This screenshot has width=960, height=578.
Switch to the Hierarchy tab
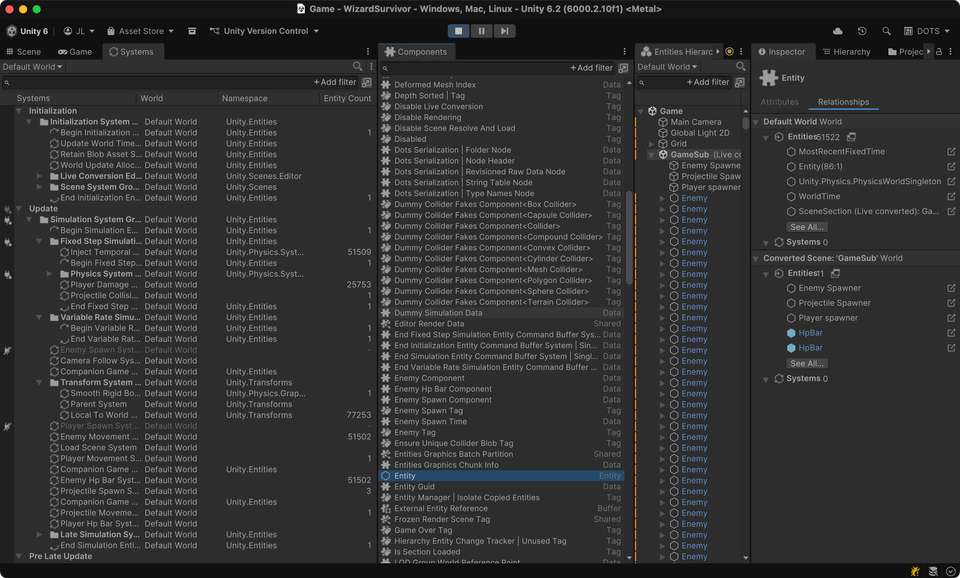coord(846,52)
